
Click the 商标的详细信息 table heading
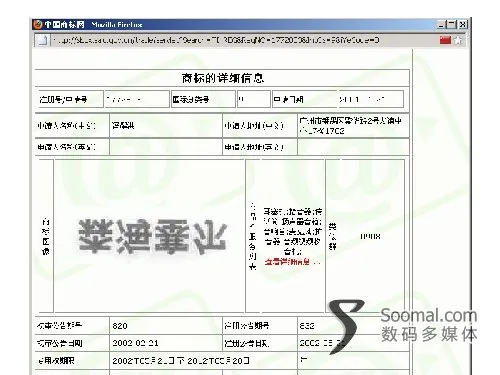(223, 78)
